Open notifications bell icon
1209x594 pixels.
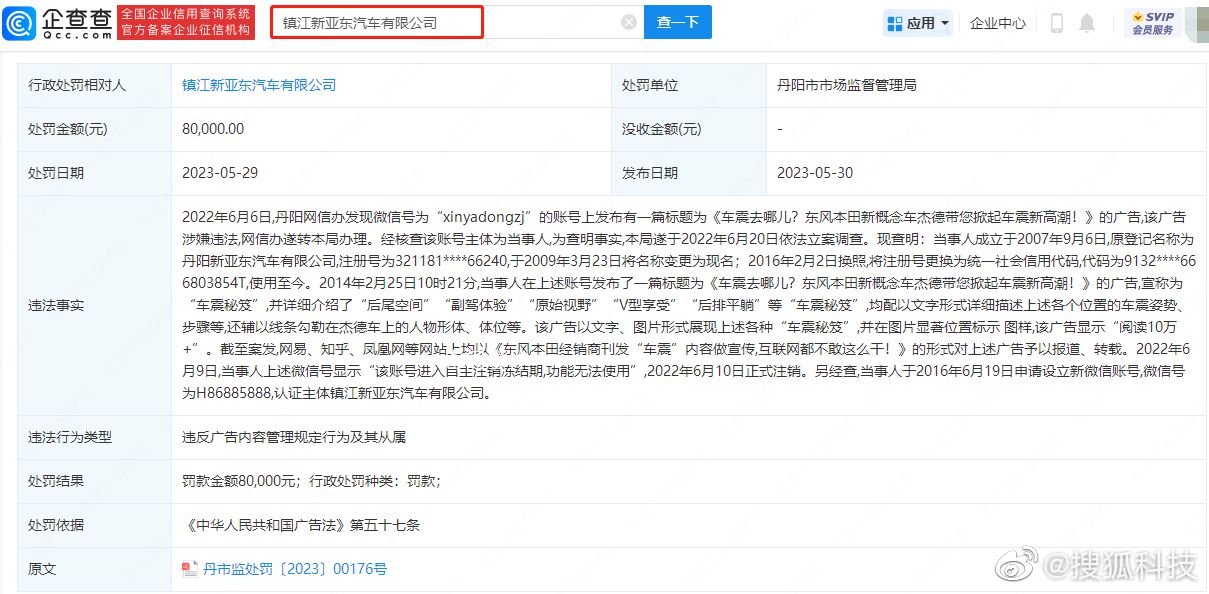[x=1087, y=23]
